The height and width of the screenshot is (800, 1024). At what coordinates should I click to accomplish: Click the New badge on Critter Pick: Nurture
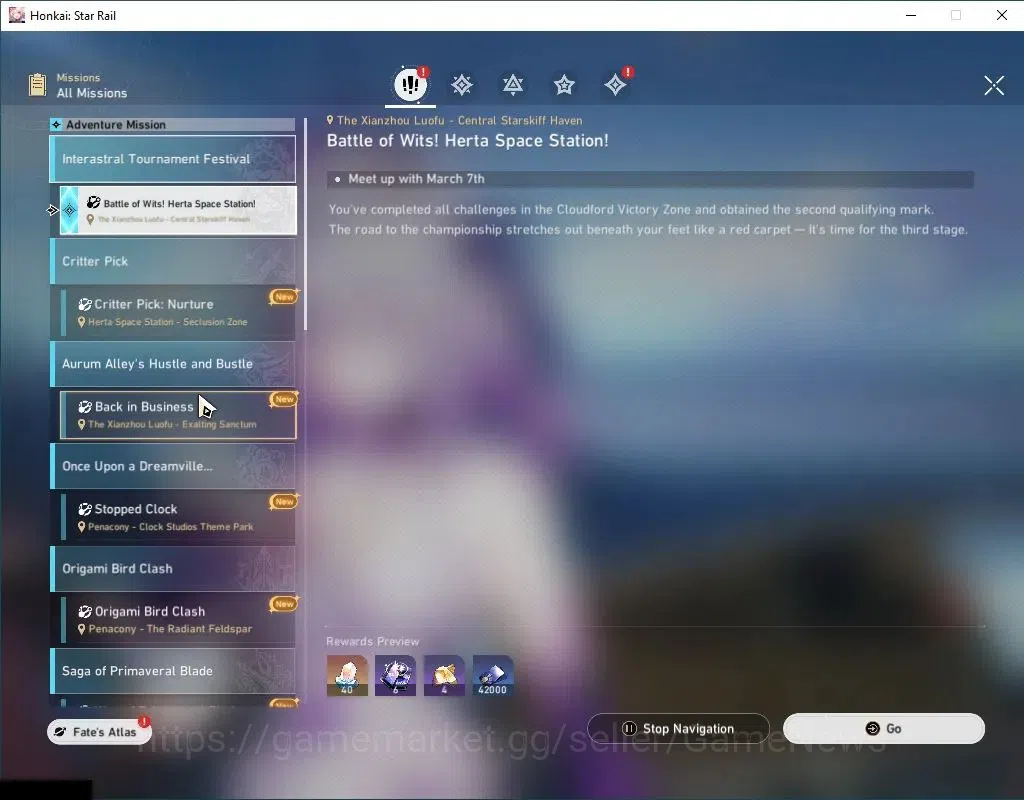[284, 296]
